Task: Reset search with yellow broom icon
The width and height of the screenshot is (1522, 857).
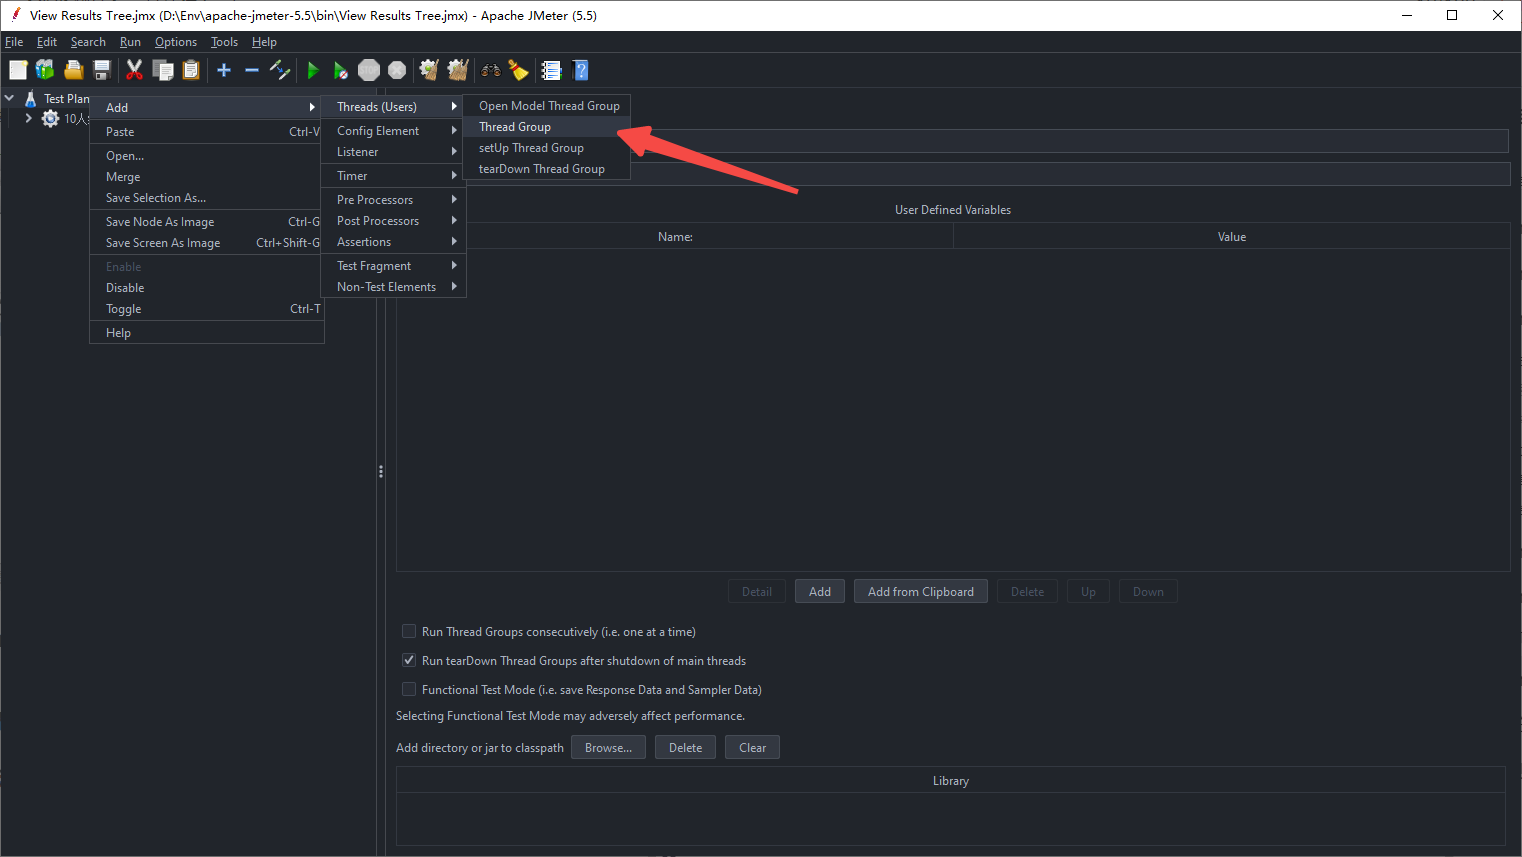Action: (x=518, y=70)
